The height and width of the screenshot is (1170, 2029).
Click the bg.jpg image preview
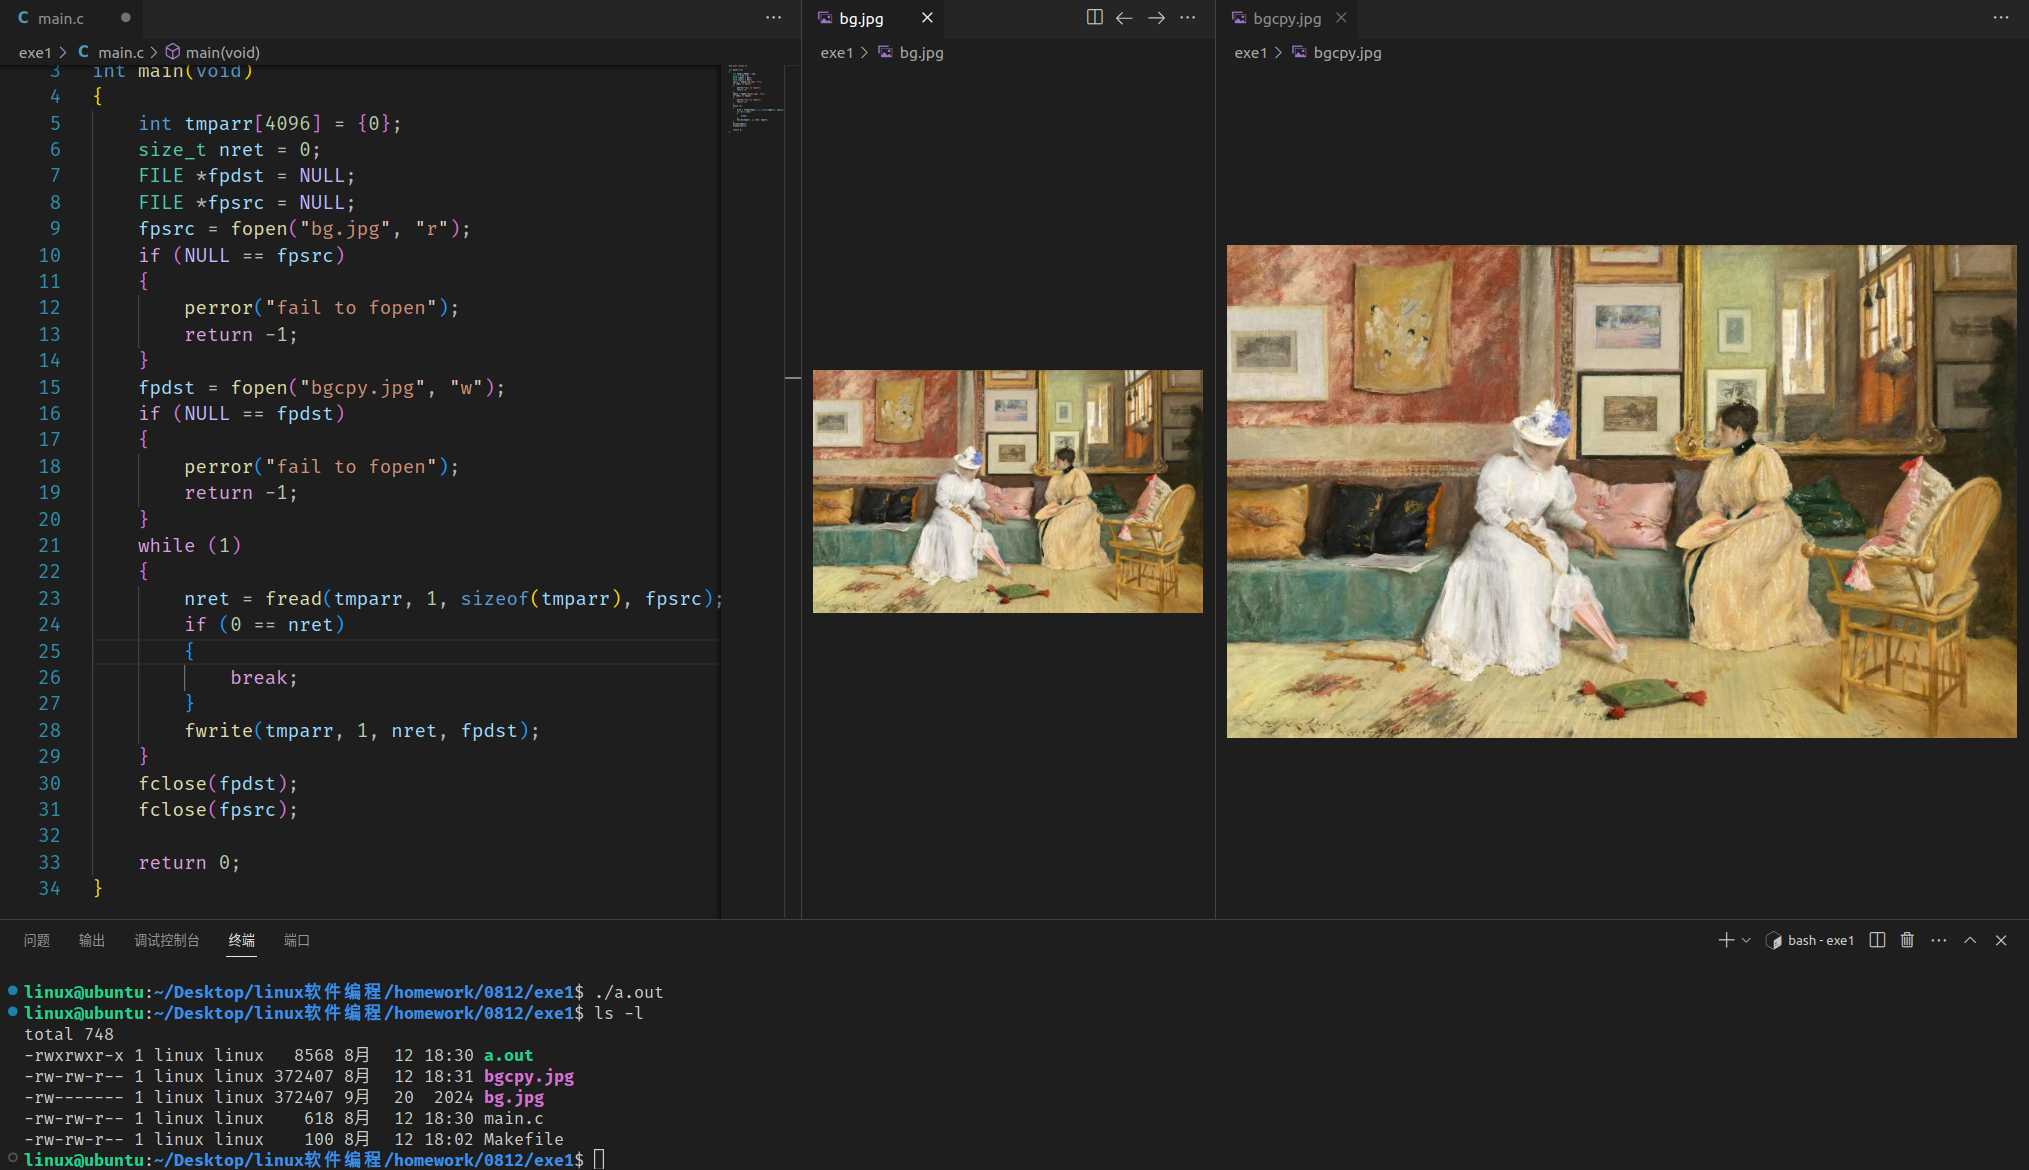tap(1007, 491)
